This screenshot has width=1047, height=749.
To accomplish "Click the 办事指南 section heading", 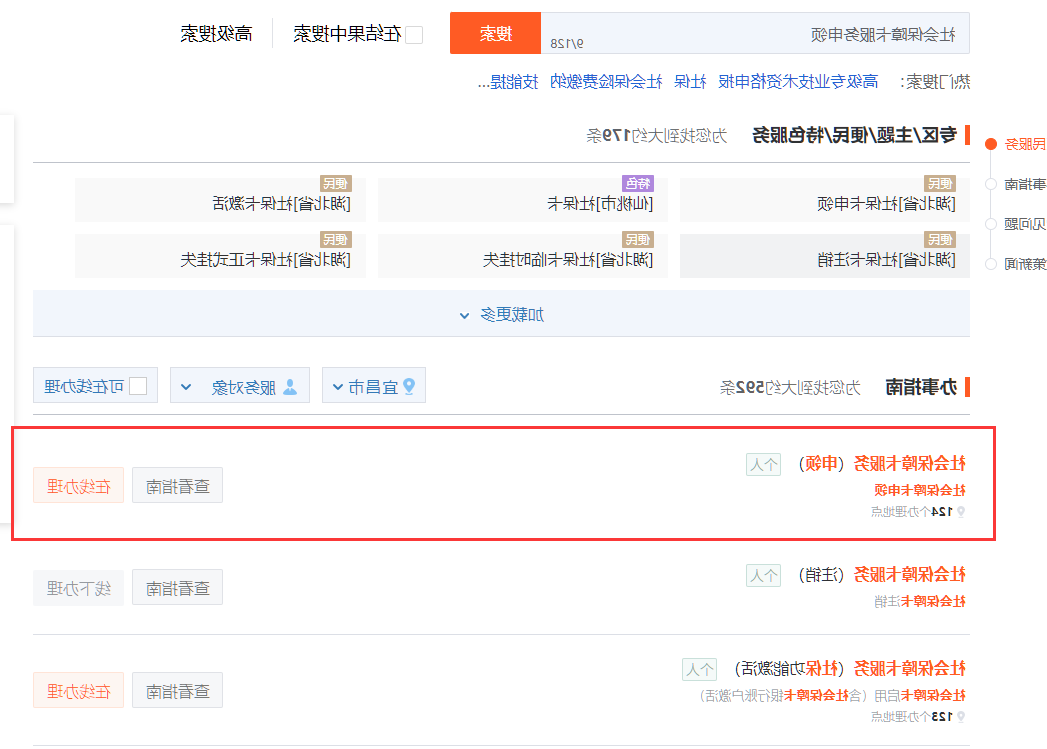I will (921, 387).
